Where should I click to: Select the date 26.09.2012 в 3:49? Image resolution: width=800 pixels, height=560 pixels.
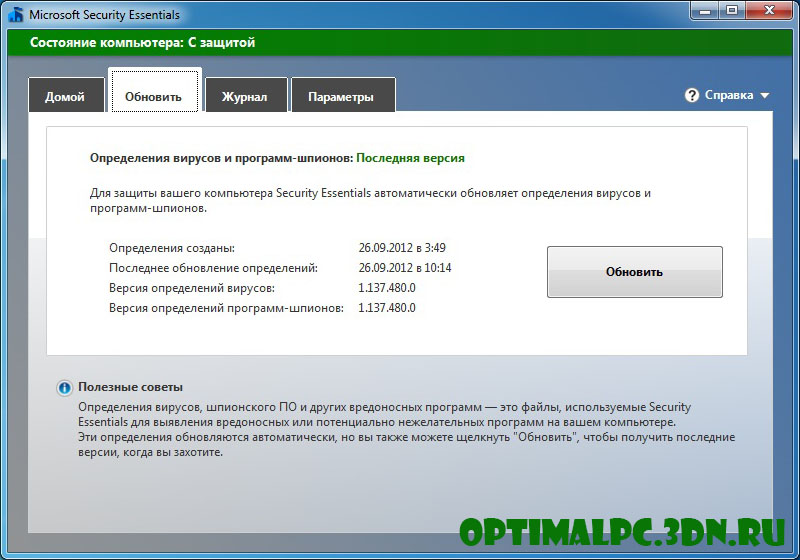402,248
